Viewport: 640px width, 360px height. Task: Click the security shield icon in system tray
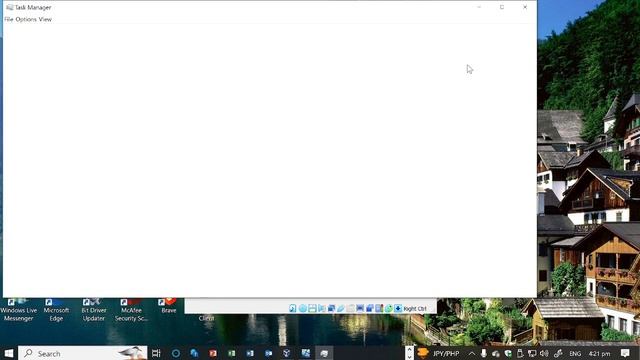tap(508, 353)
